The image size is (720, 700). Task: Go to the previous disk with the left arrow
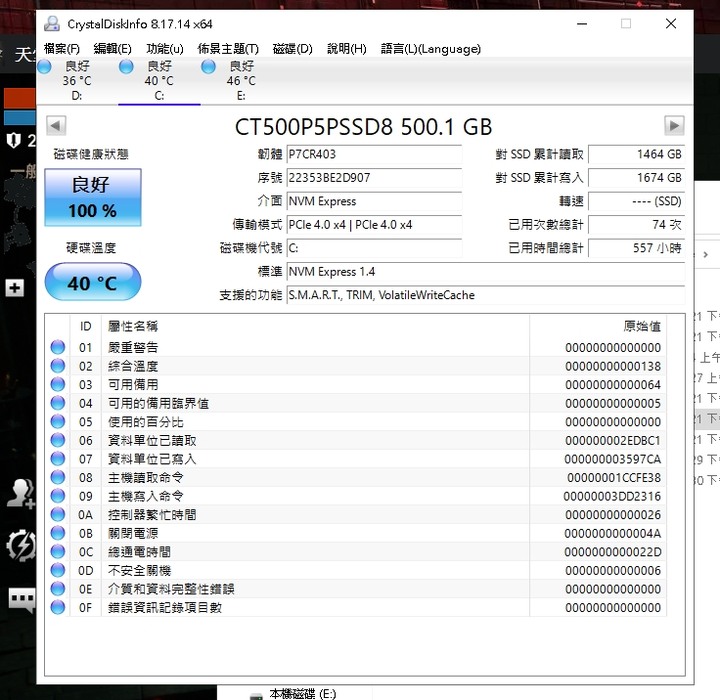coord(56,125)
